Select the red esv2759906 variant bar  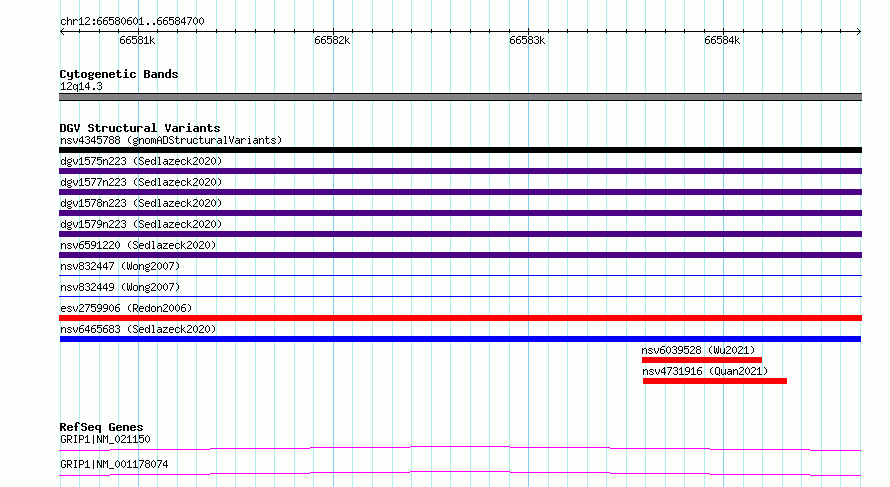pos(460,318)
